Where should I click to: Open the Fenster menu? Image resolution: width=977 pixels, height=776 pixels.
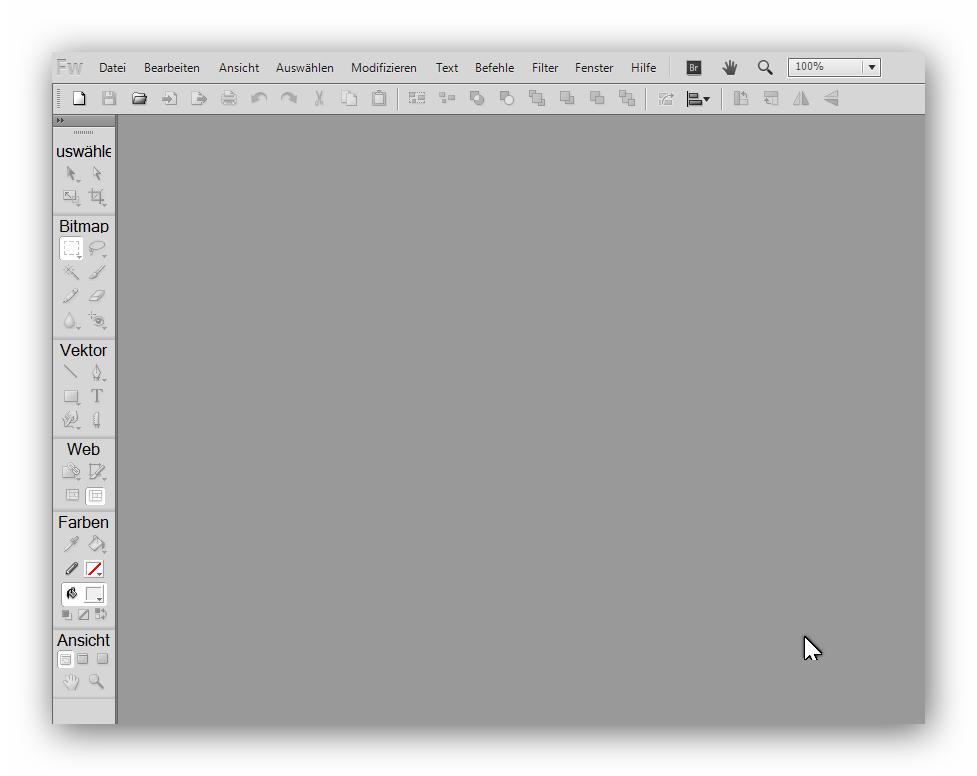coord(594,67)
